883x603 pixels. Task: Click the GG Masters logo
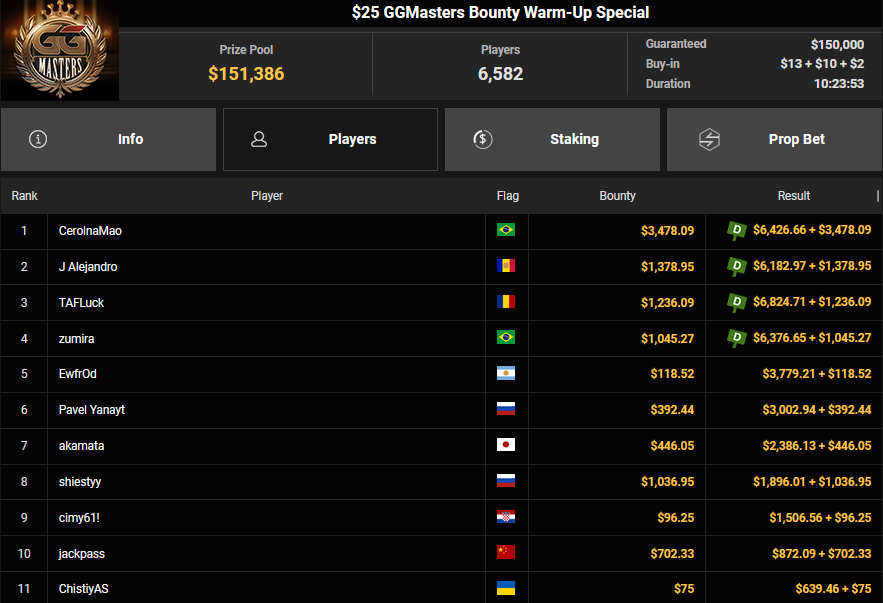pos(60,51)
